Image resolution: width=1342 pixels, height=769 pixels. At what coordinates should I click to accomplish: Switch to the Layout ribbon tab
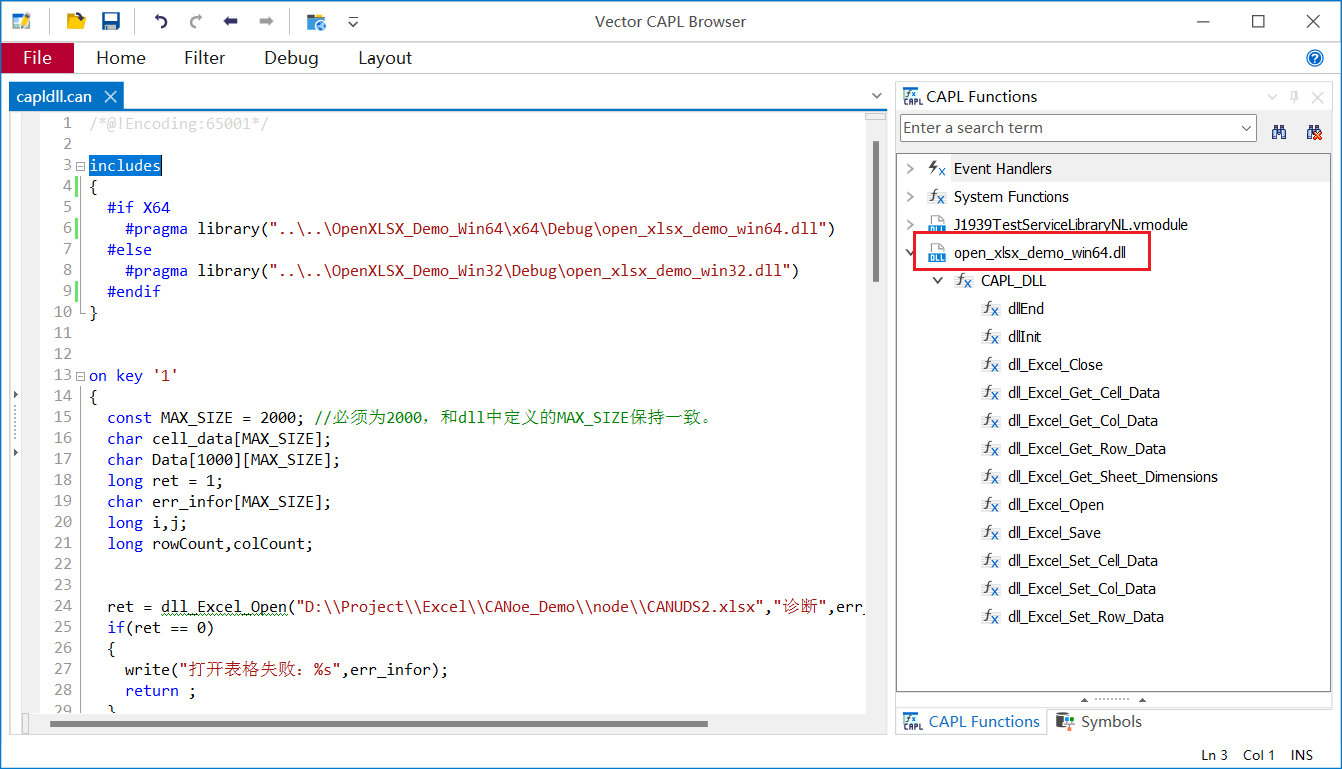coord(385,58)
